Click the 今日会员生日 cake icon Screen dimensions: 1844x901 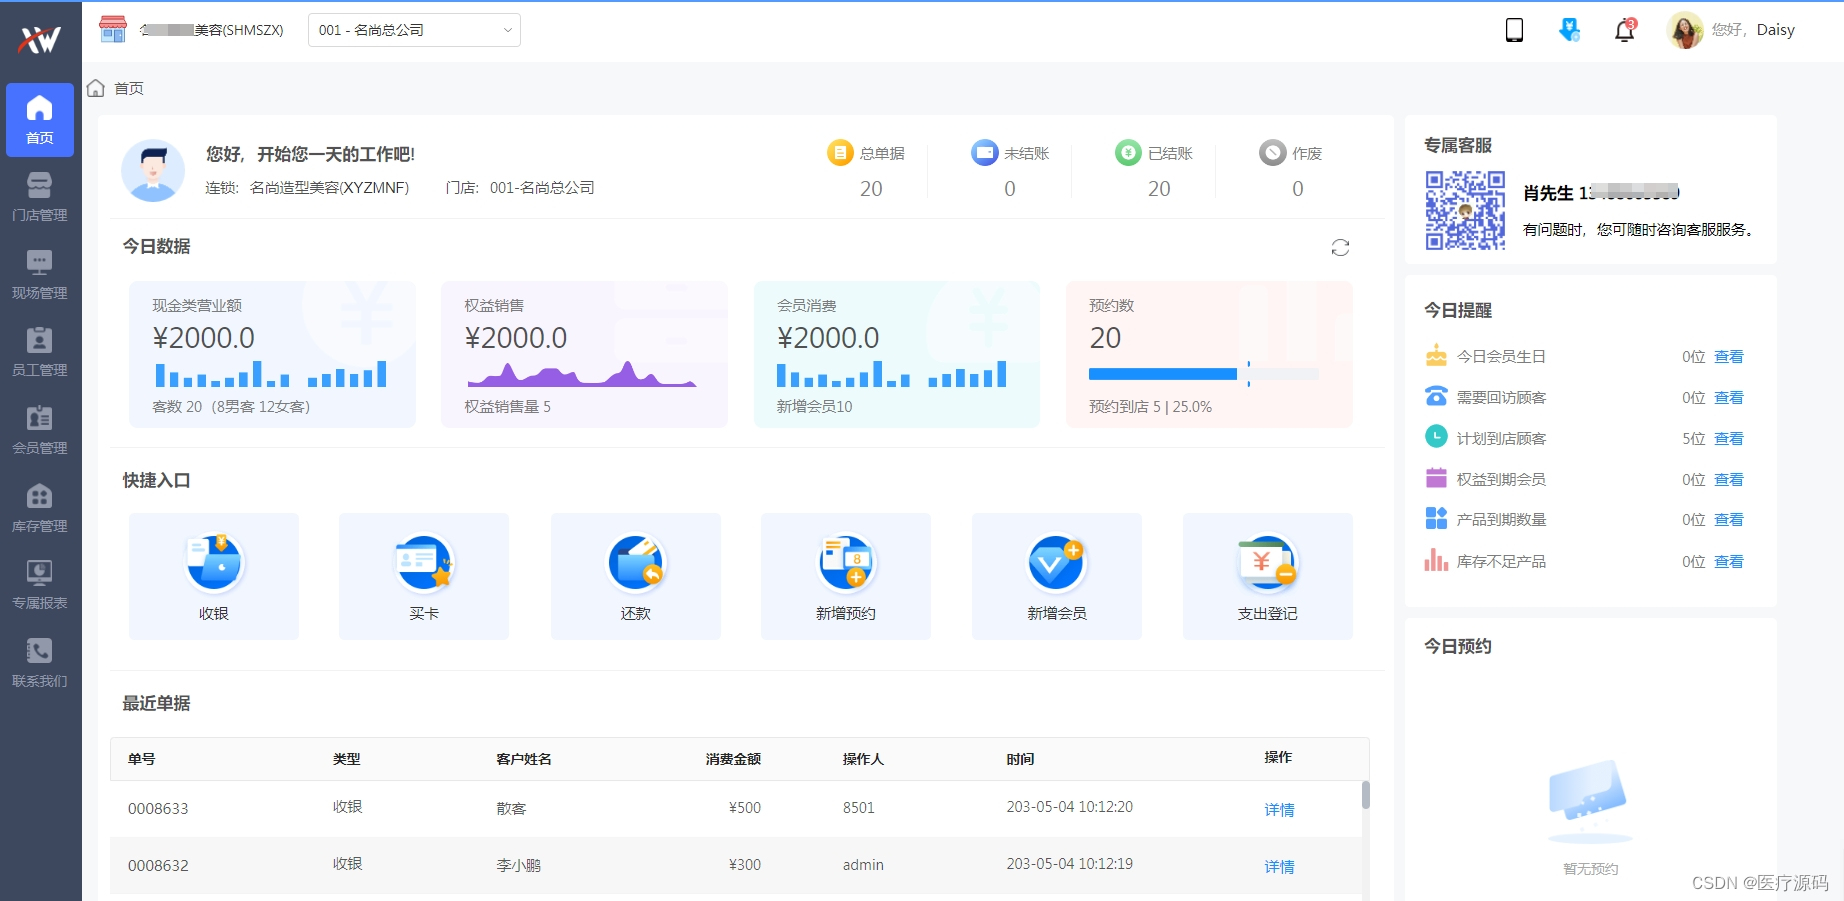click(x=1436, y=355)
